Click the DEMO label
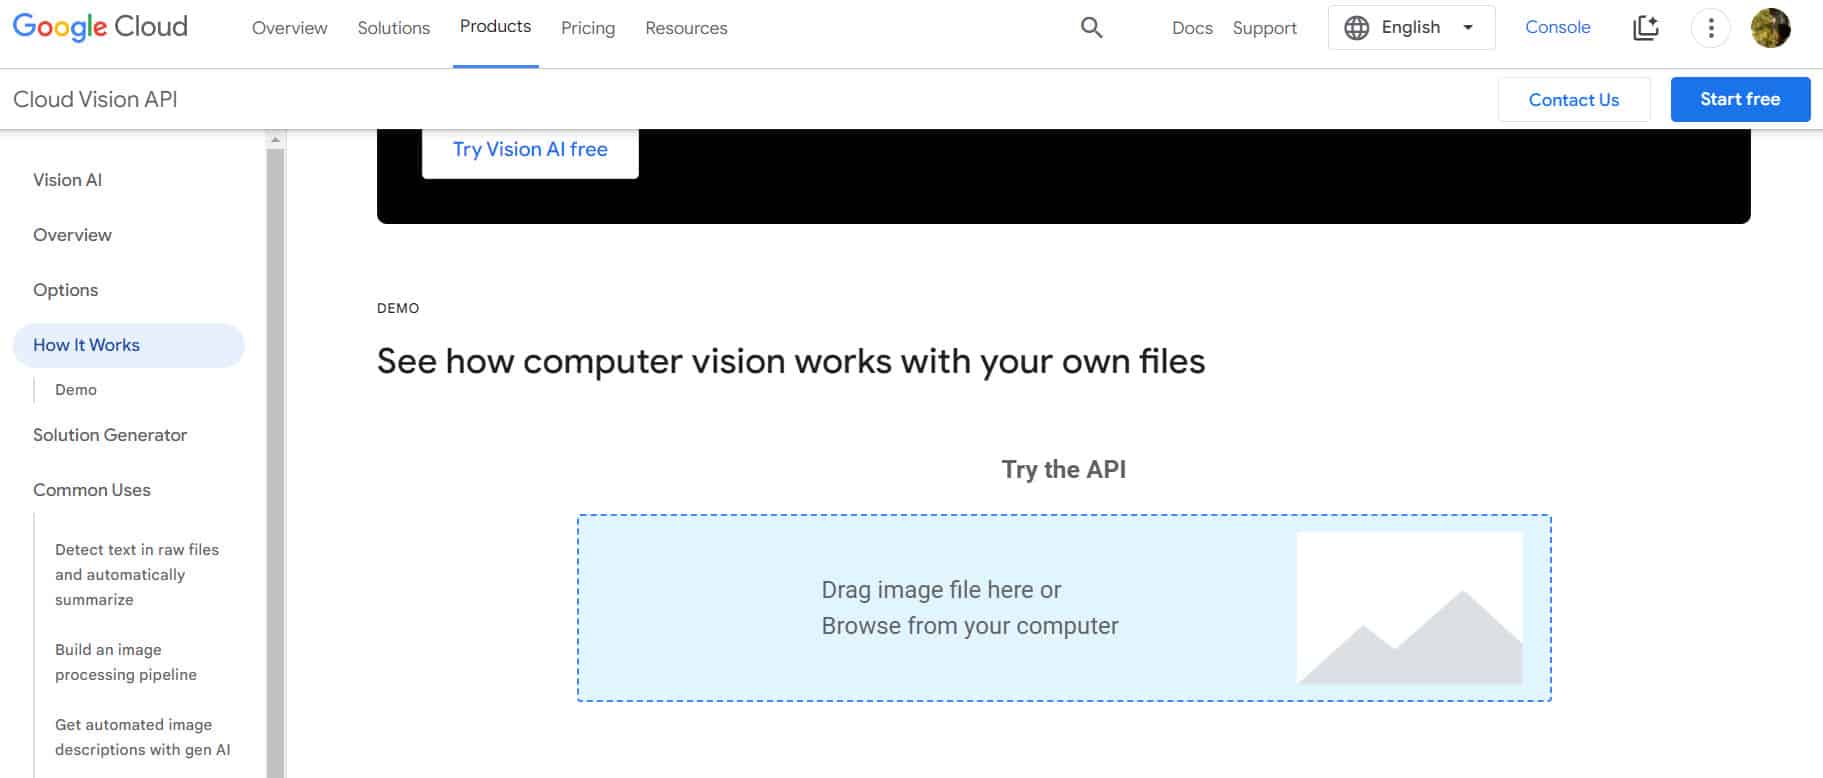 [398, 308]
